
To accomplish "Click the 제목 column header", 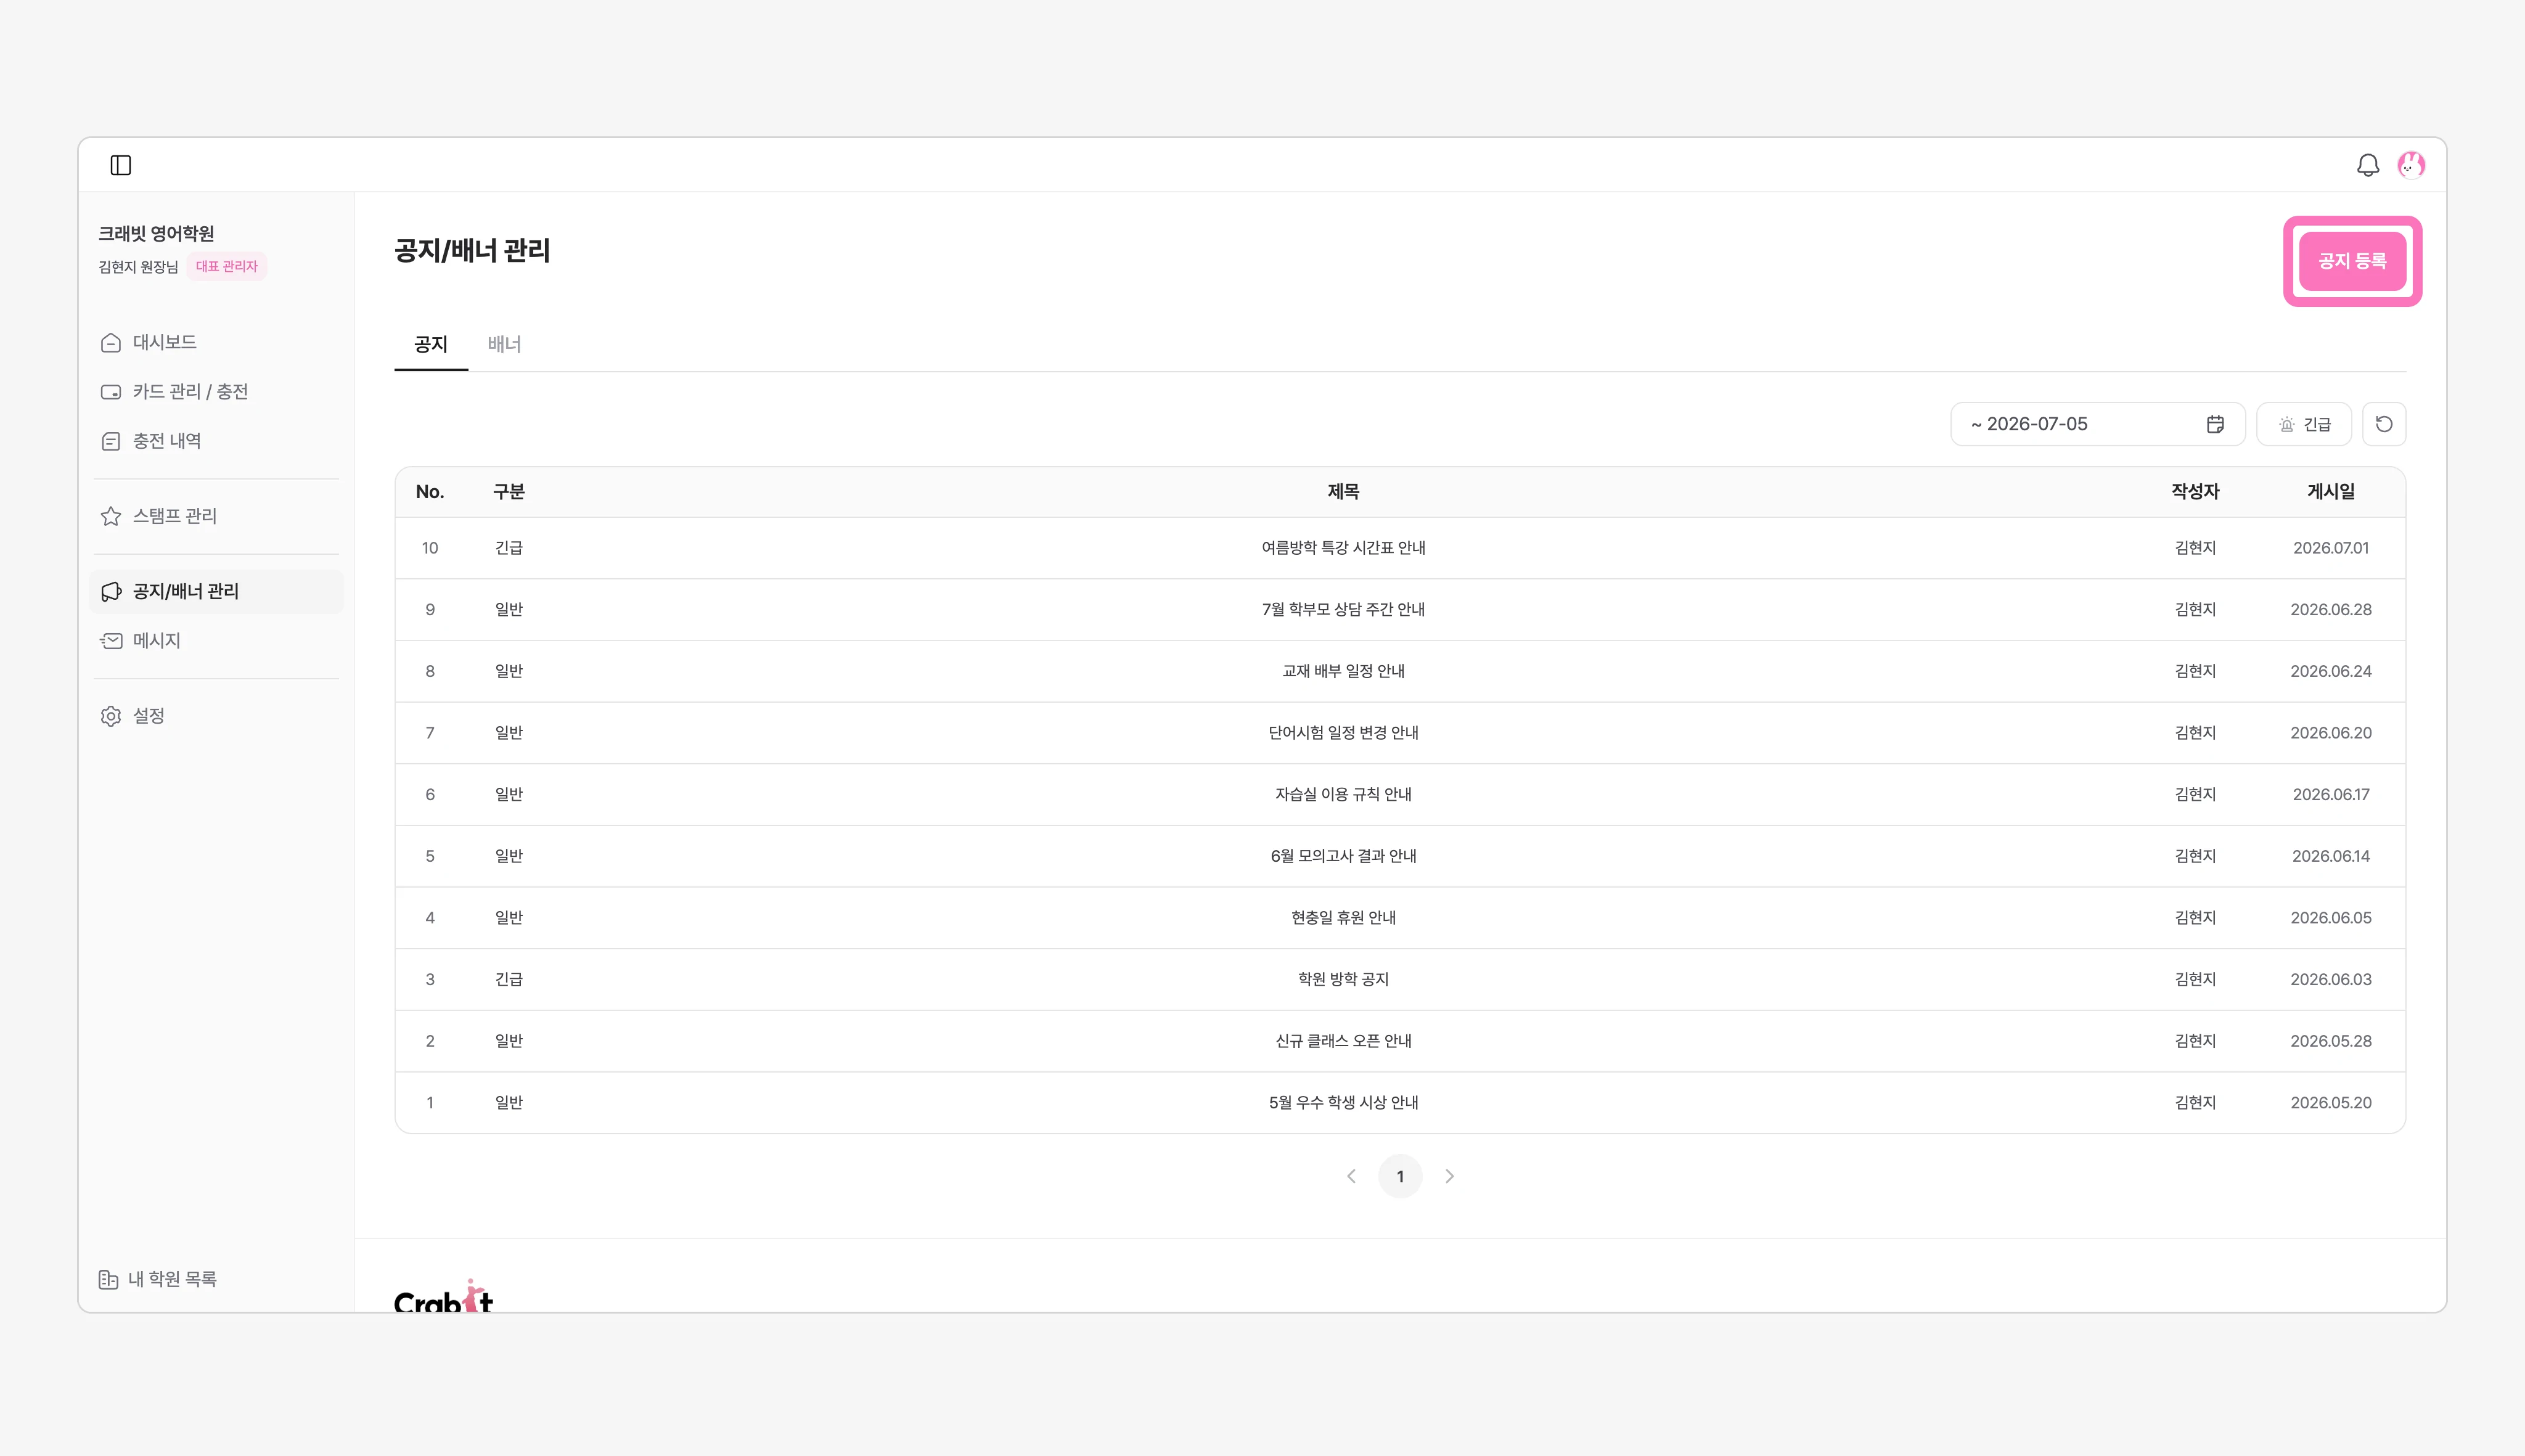I will pos(1343,492).
